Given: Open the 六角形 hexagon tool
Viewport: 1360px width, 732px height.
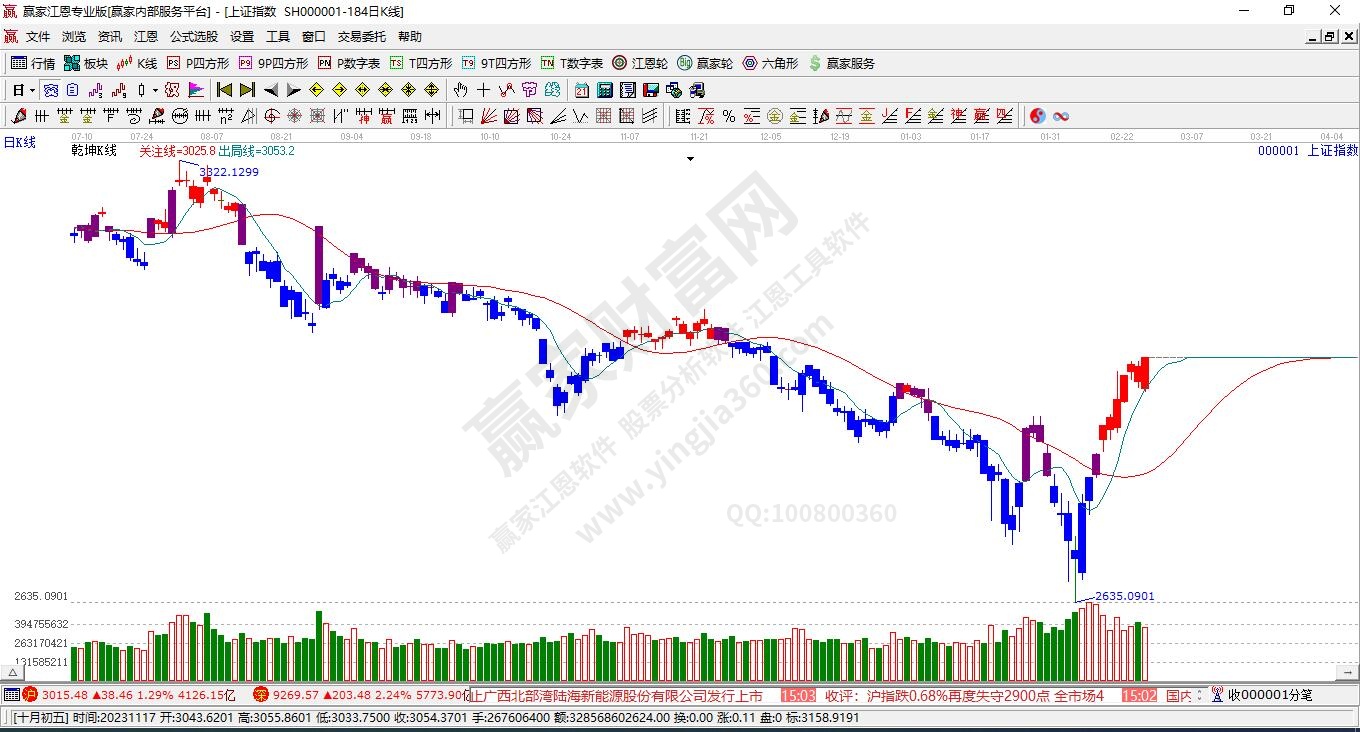Looking at the screenshot, I should pos(770,63).
